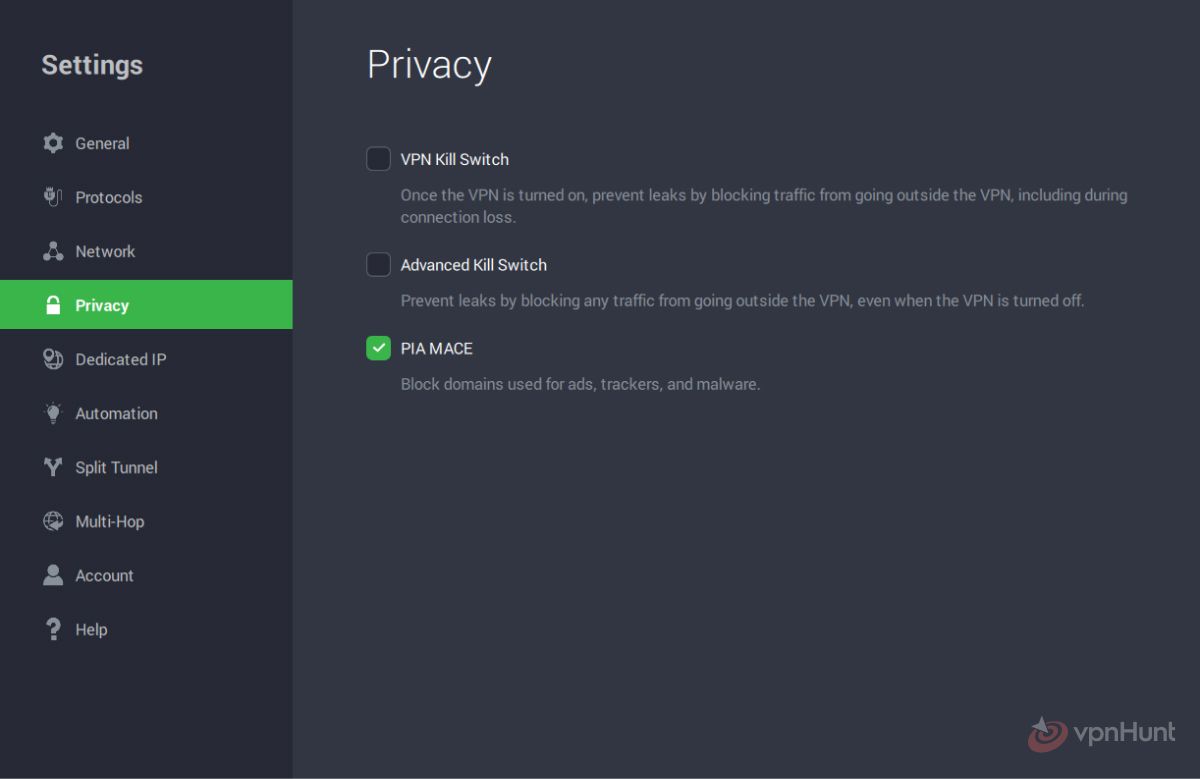Click the General gear icon
Viewport: 1200px width, 779px height.
tap(53, 143)
